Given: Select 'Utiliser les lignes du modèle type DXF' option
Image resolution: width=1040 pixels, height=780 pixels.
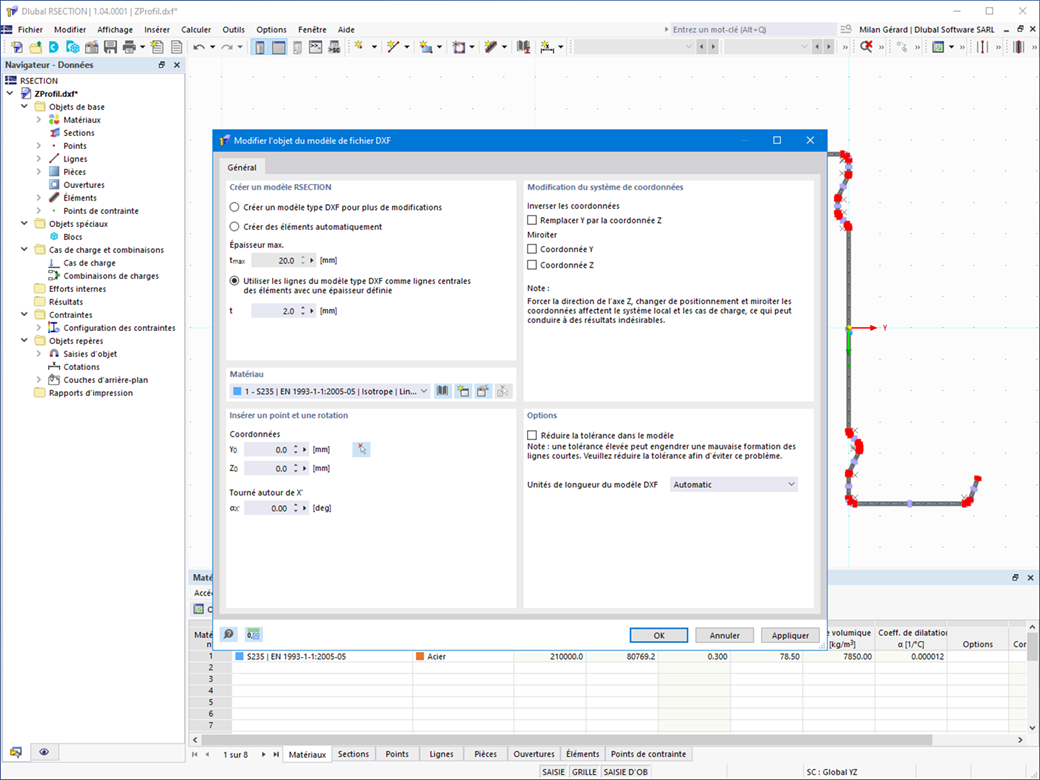Looking at the screenshot, I should coord(234,281).
